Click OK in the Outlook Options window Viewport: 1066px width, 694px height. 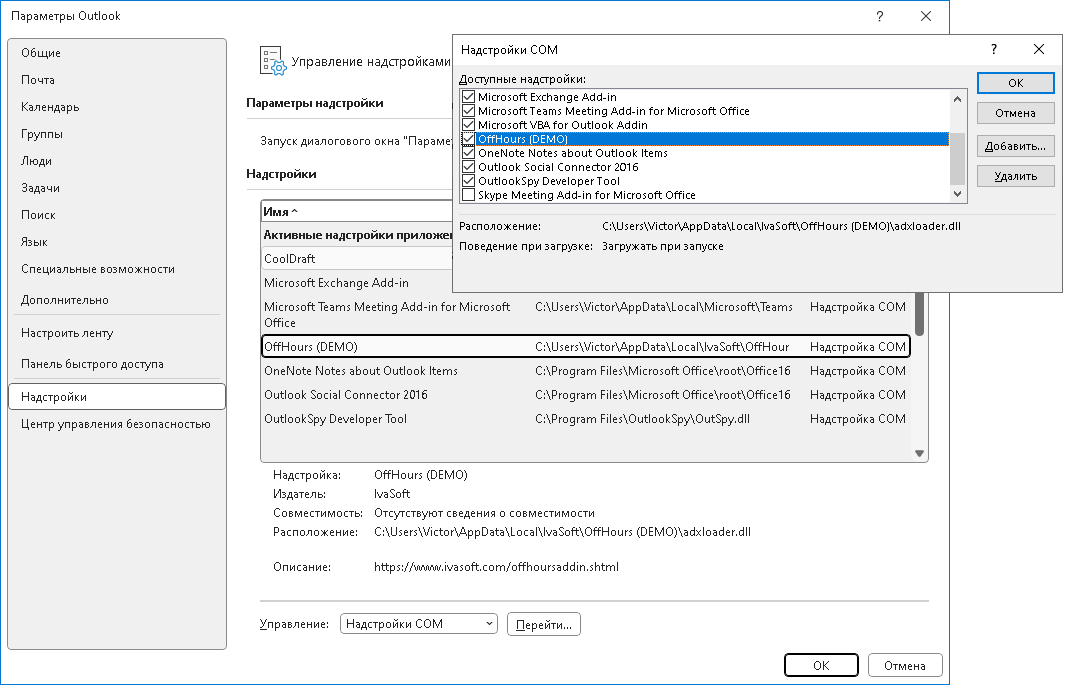821,665
